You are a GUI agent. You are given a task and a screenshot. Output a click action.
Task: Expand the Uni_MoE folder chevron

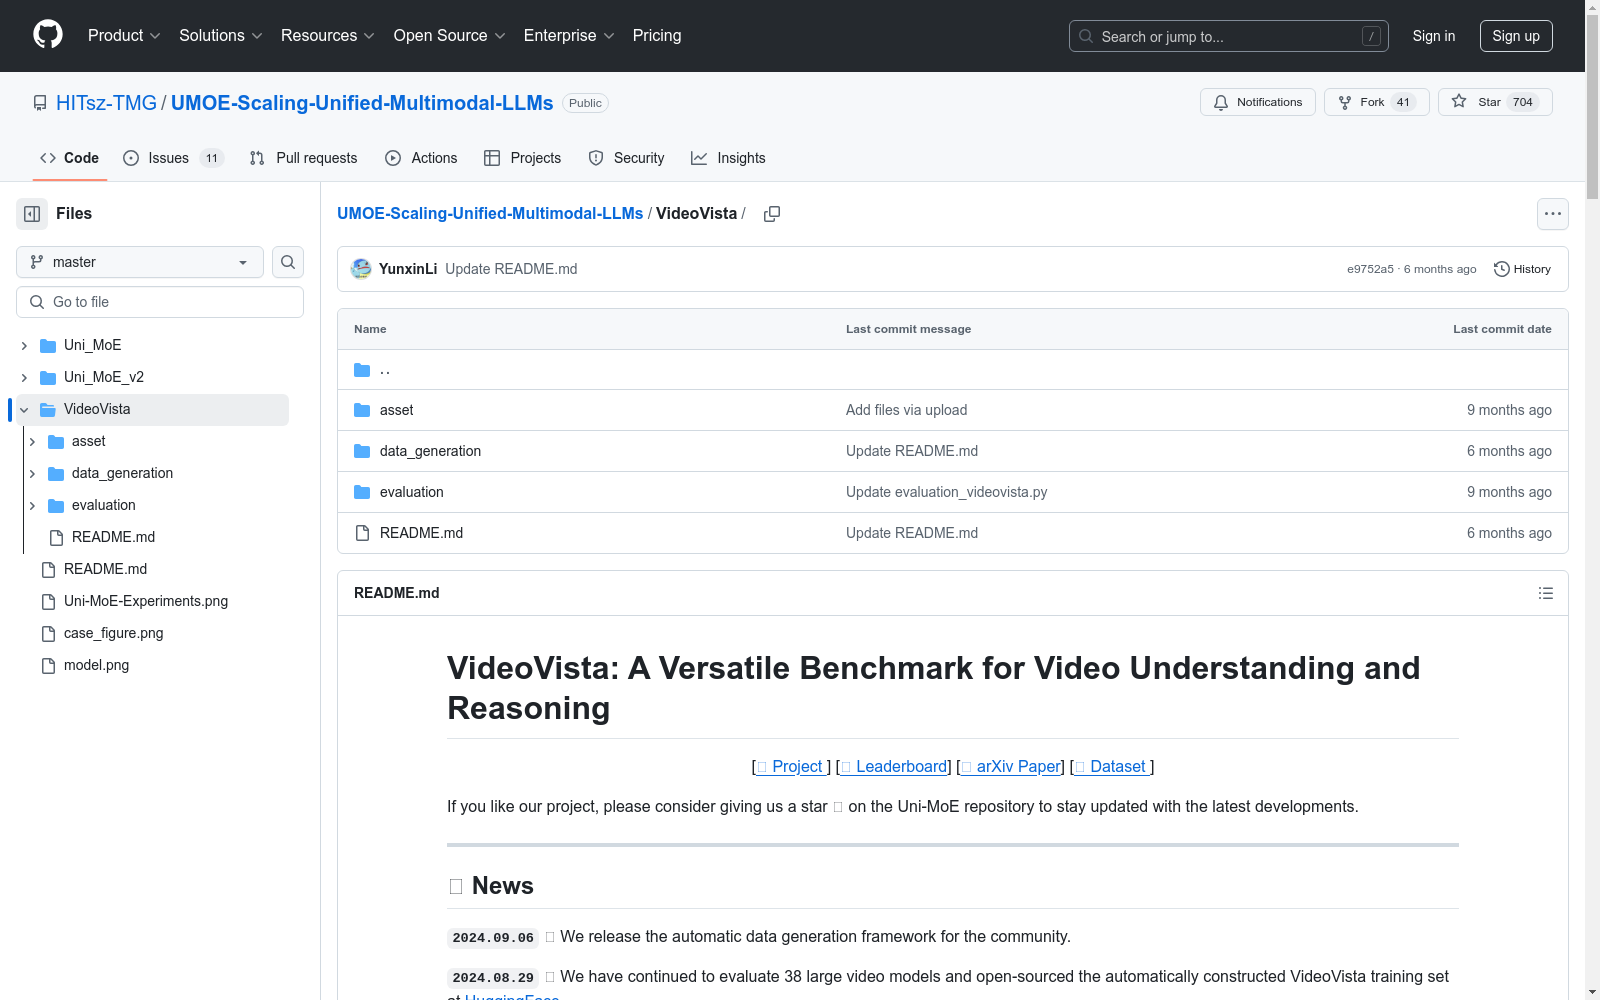[24, 345]
